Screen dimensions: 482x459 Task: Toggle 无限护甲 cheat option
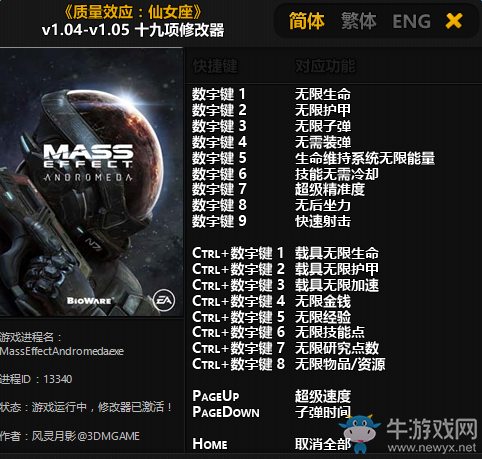click(322, 110)
